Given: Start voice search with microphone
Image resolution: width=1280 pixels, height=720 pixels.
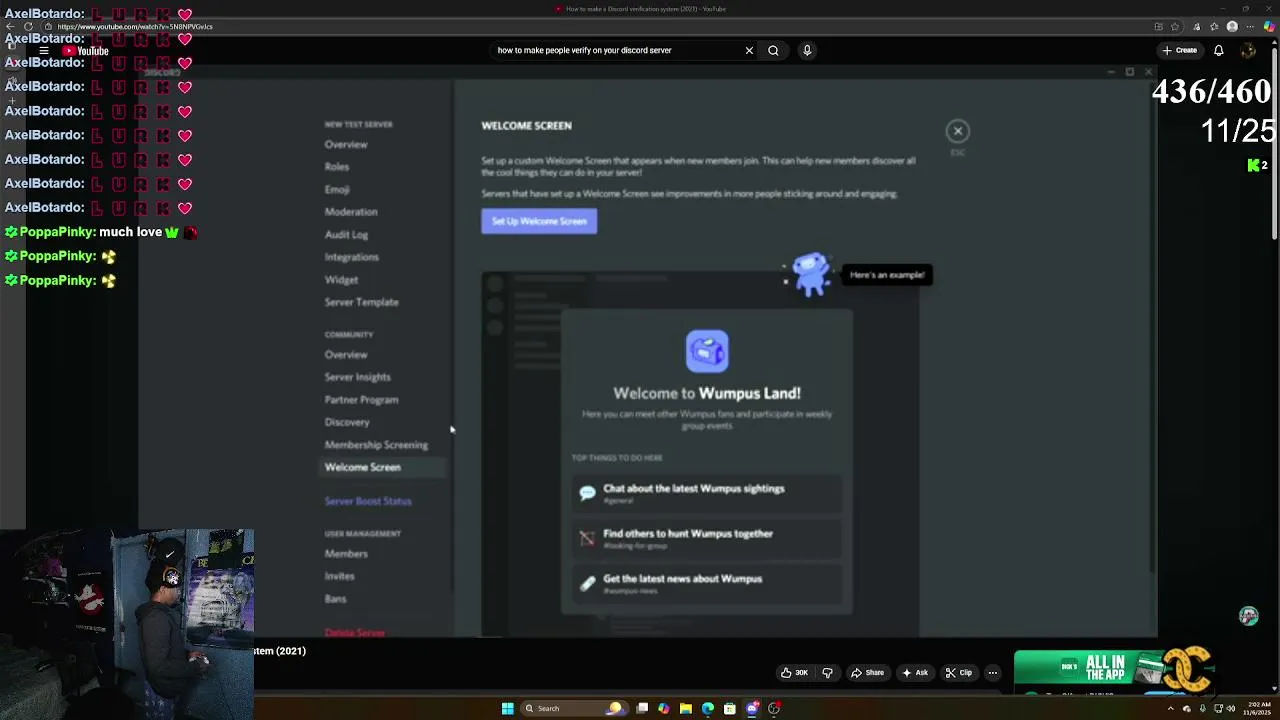Looking at the screenshot, I should pyautogui.click(x=807, y=50).
